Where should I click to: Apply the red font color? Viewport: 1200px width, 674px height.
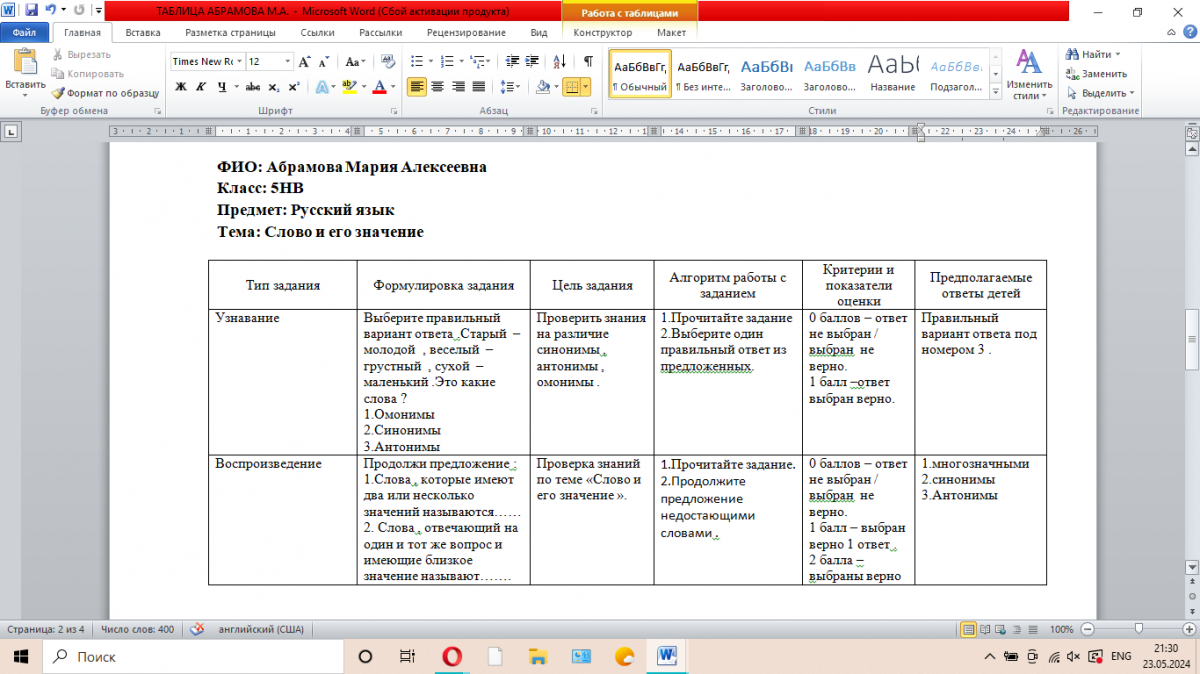[x=379, y=87]
